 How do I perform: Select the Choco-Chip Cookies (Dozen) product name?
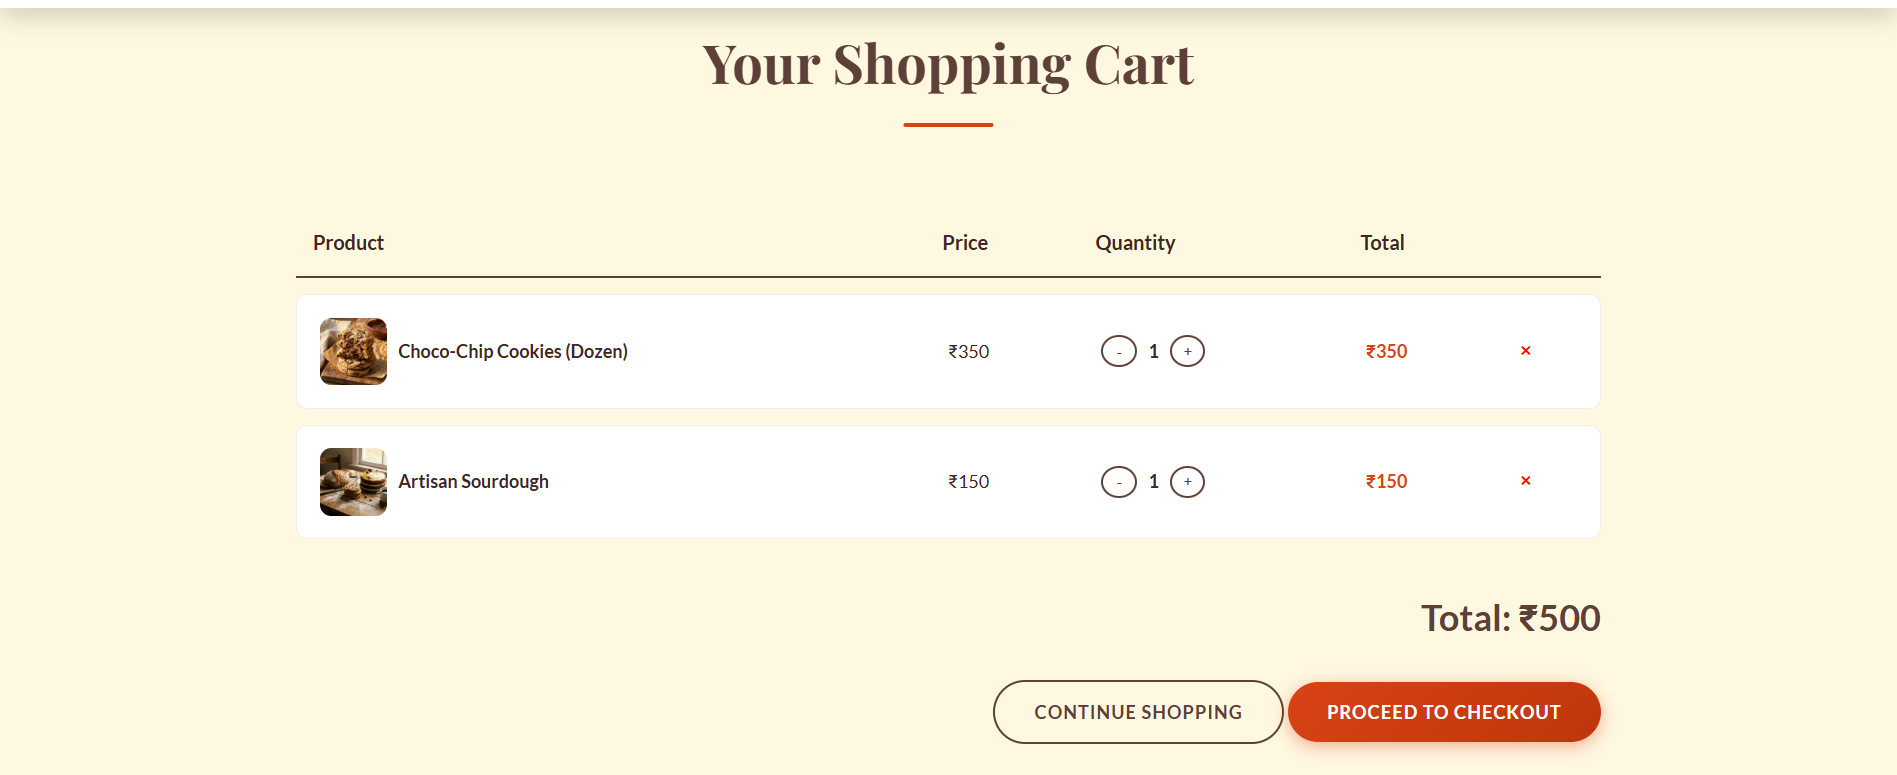click(512, 351)
